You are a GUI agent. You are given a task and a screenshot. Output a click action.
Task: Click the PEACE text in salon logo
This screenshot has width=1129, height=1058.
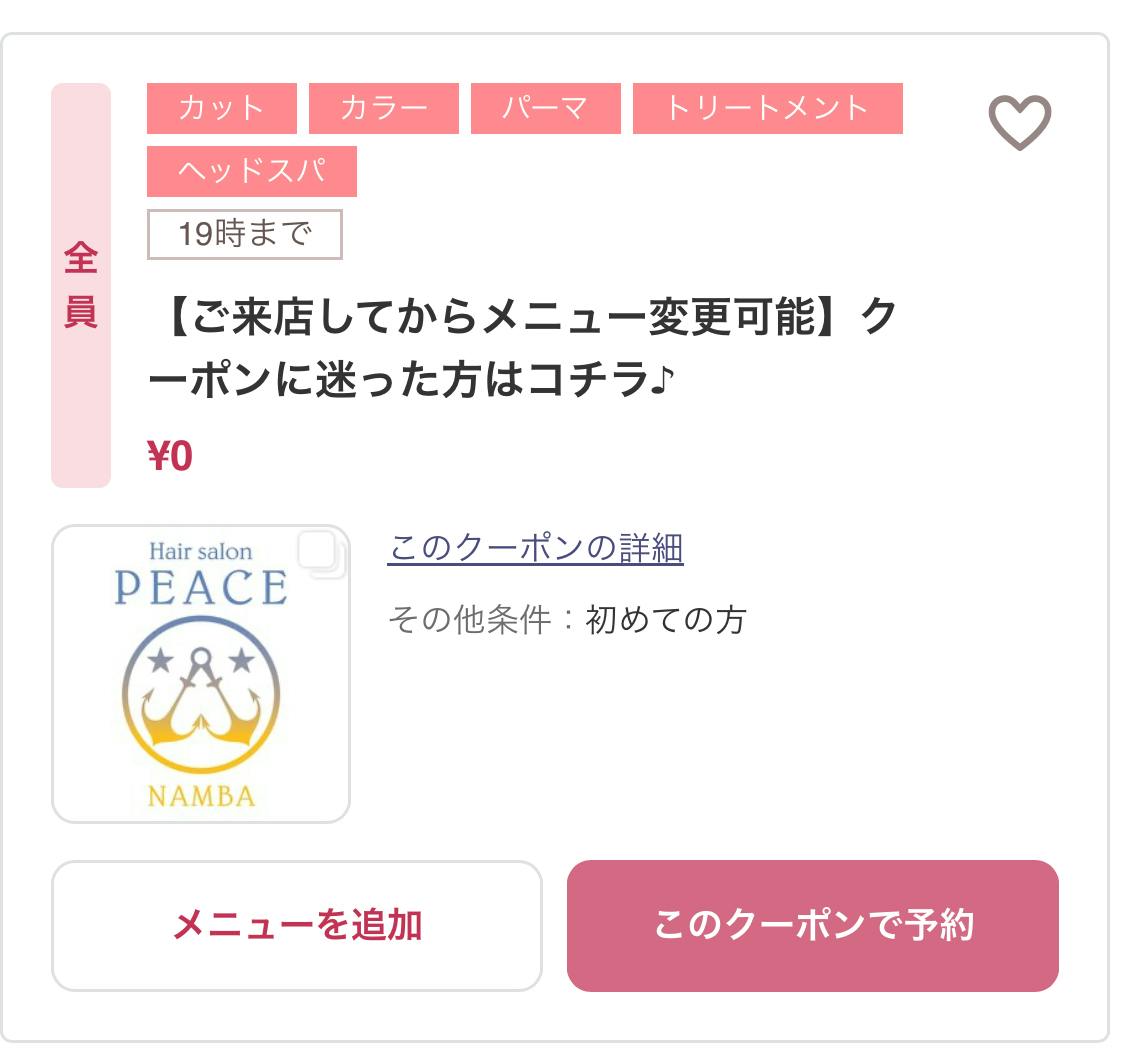pos(201,589)
